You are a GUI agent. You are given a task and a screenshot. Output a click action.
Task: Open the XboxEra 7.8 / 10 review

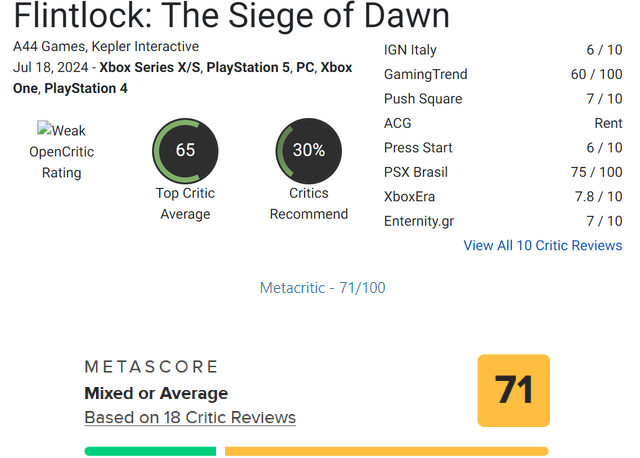[x=503, y=197]
